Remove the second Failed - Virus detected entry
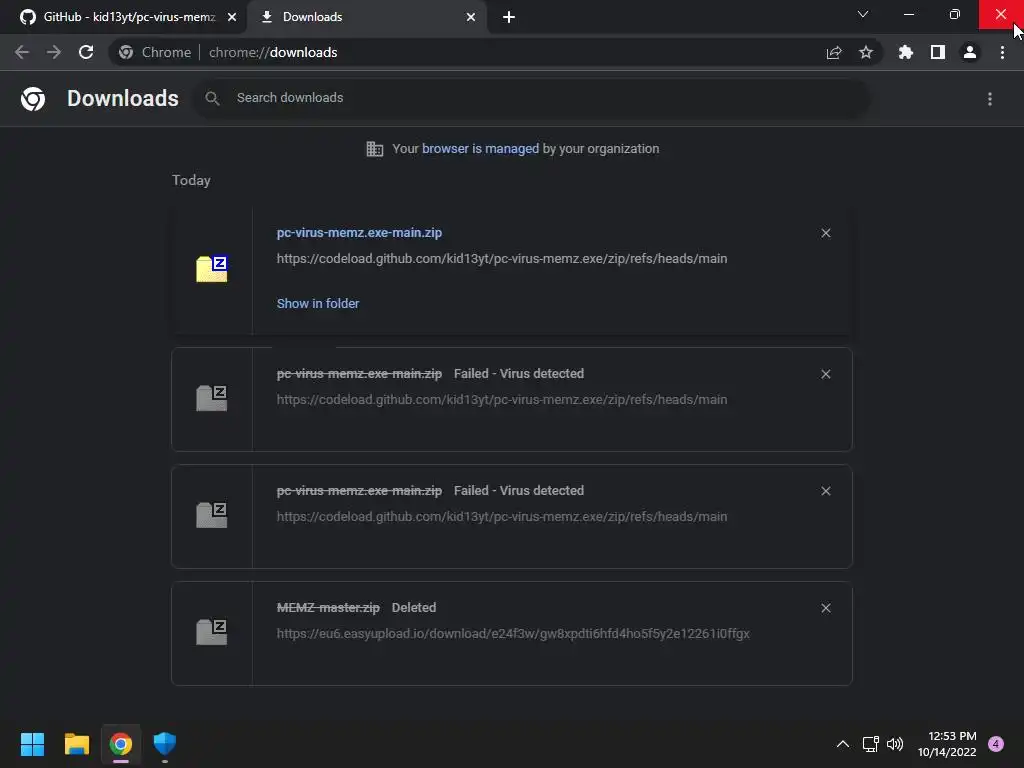Viewport: 1024px width, 768px height. coord(826,491)
